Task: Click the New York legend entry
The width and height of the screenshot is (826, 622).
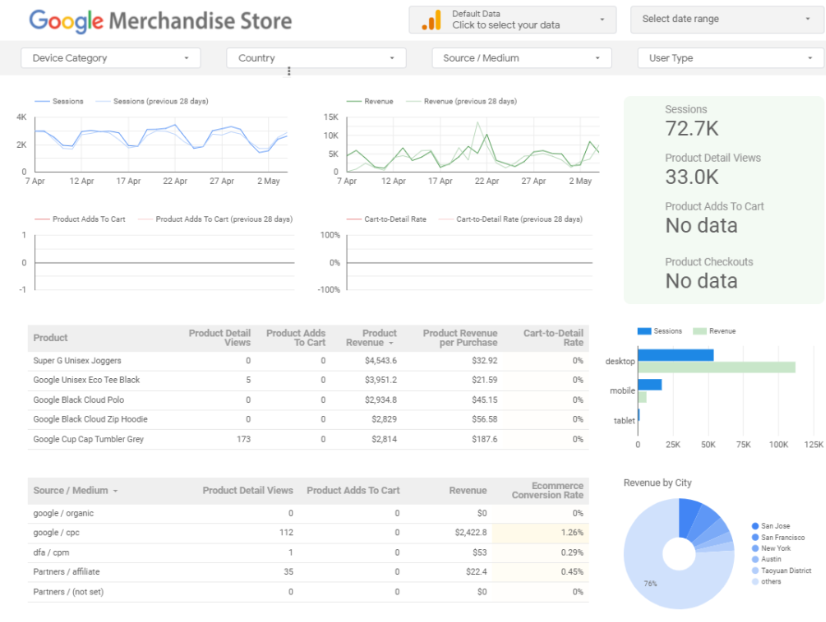Action: pos(771,548)
